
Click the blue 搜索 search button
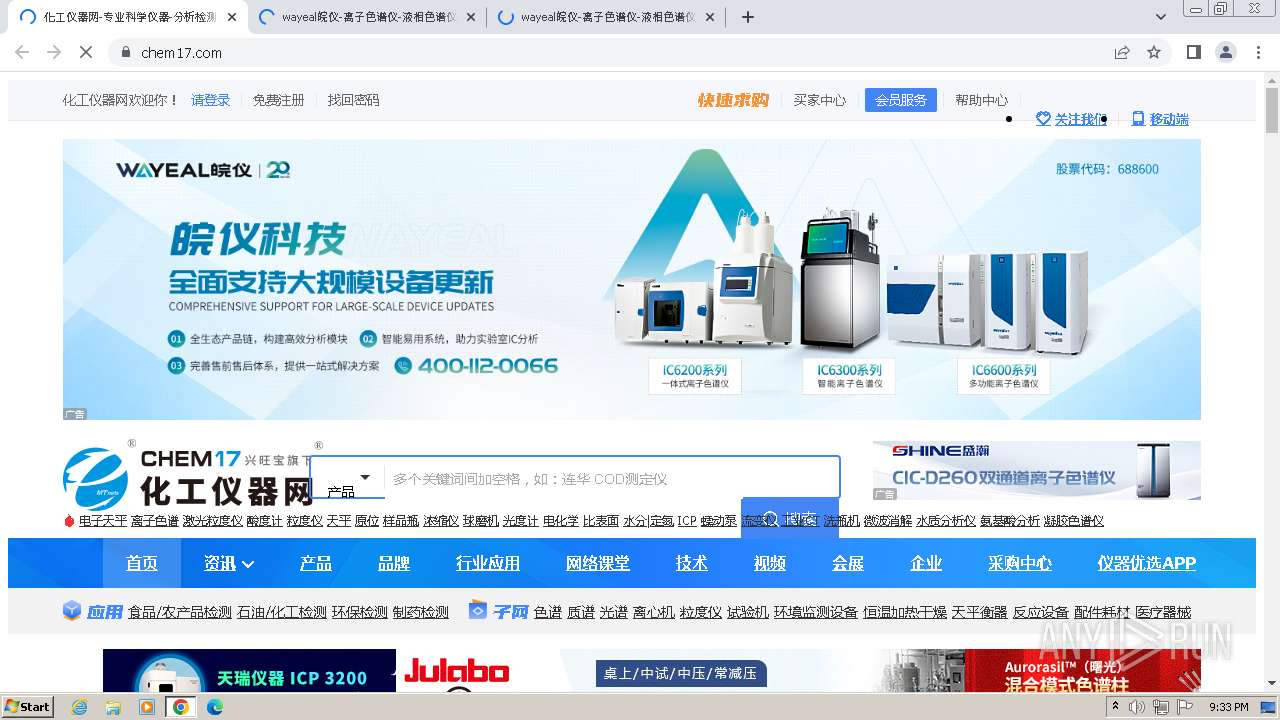pos(790,519)
